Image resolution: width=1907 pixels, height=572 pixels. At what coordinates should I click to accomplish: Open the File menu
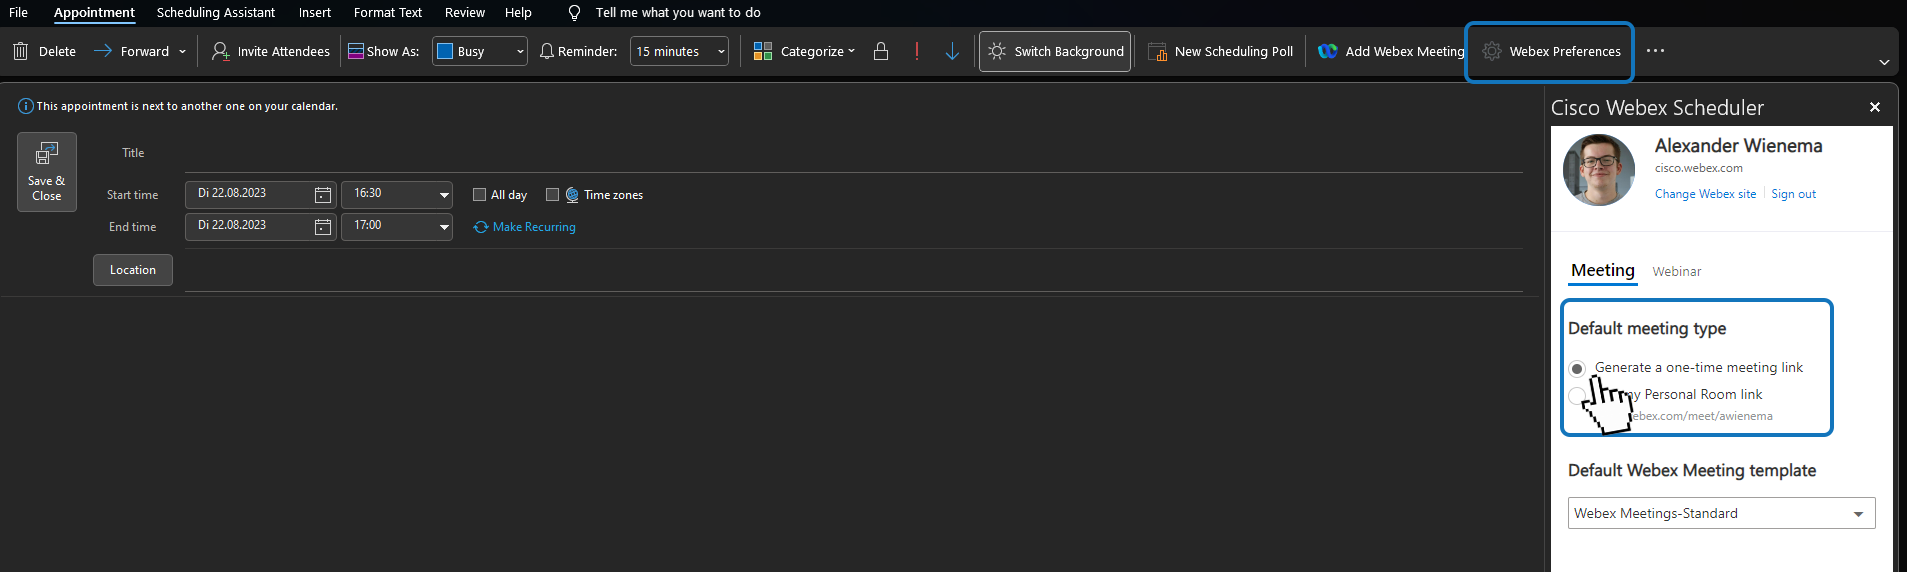(18, 13)
